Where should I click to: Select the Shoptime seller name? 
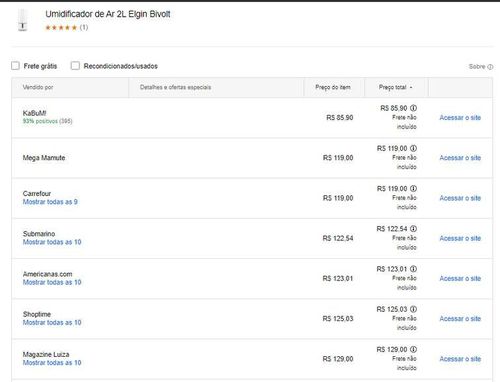37,314
